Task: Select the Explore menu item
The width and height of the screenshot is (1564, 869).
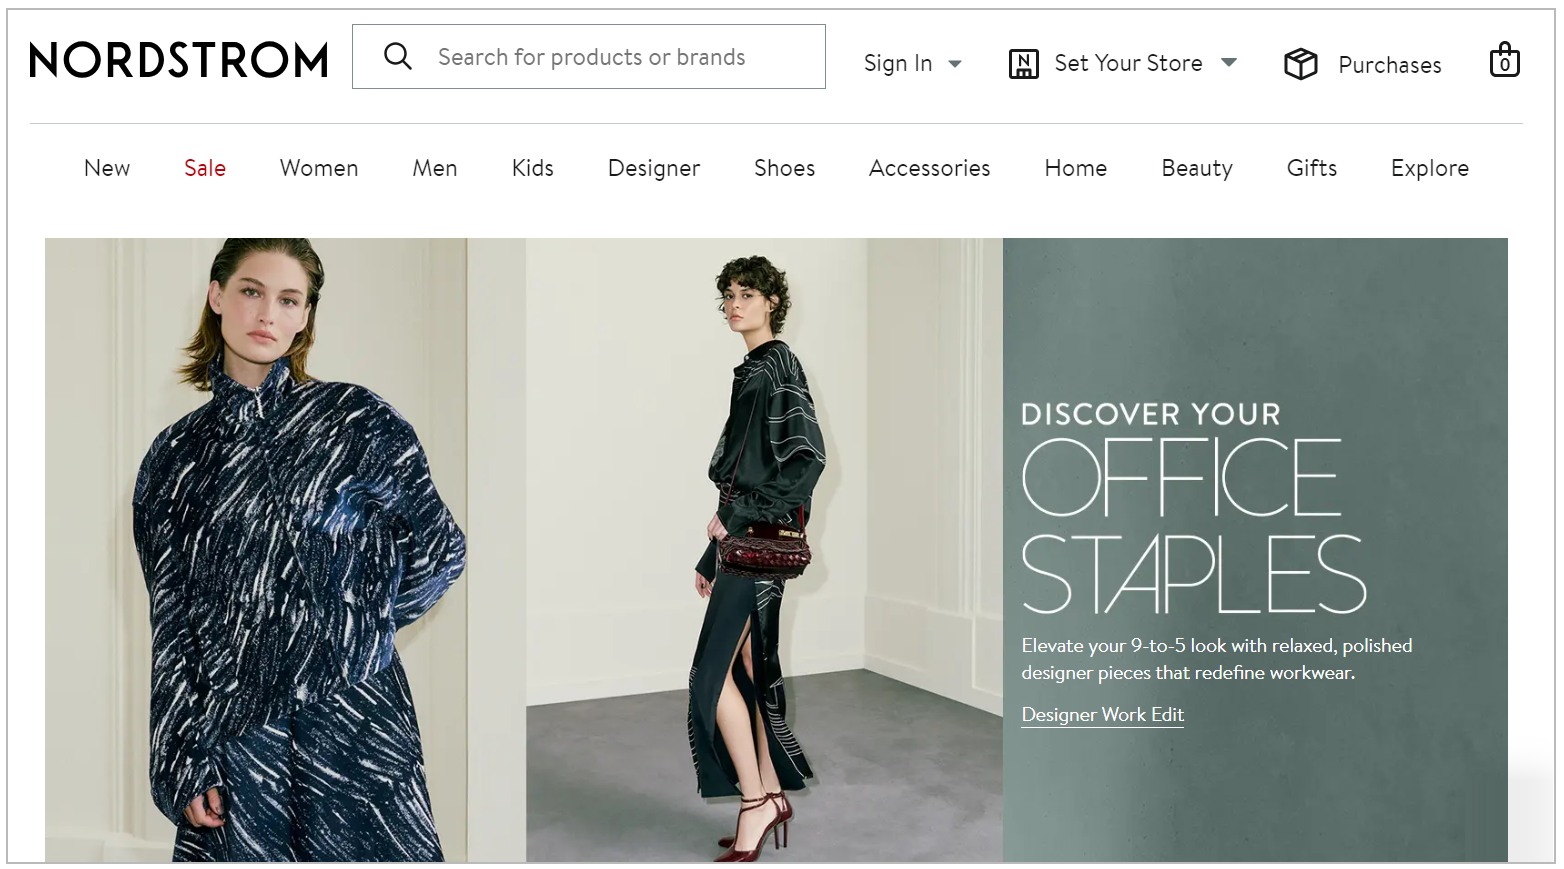Action: [1430, 168]
